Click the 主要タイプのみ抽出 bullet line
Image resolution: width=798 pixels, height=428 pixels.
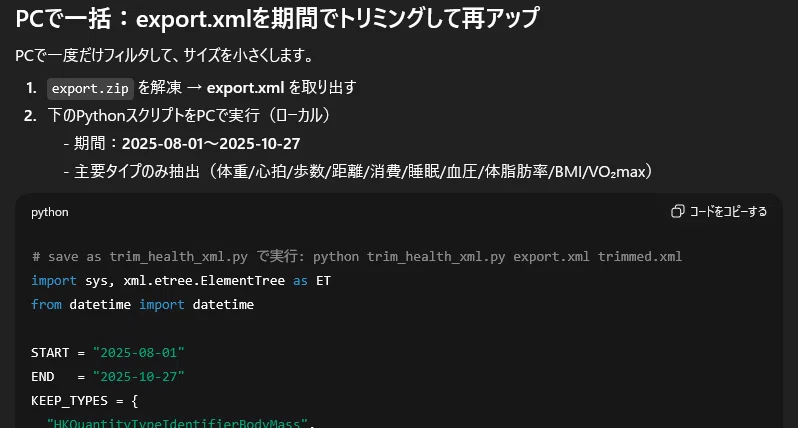[x=358, y=172]
